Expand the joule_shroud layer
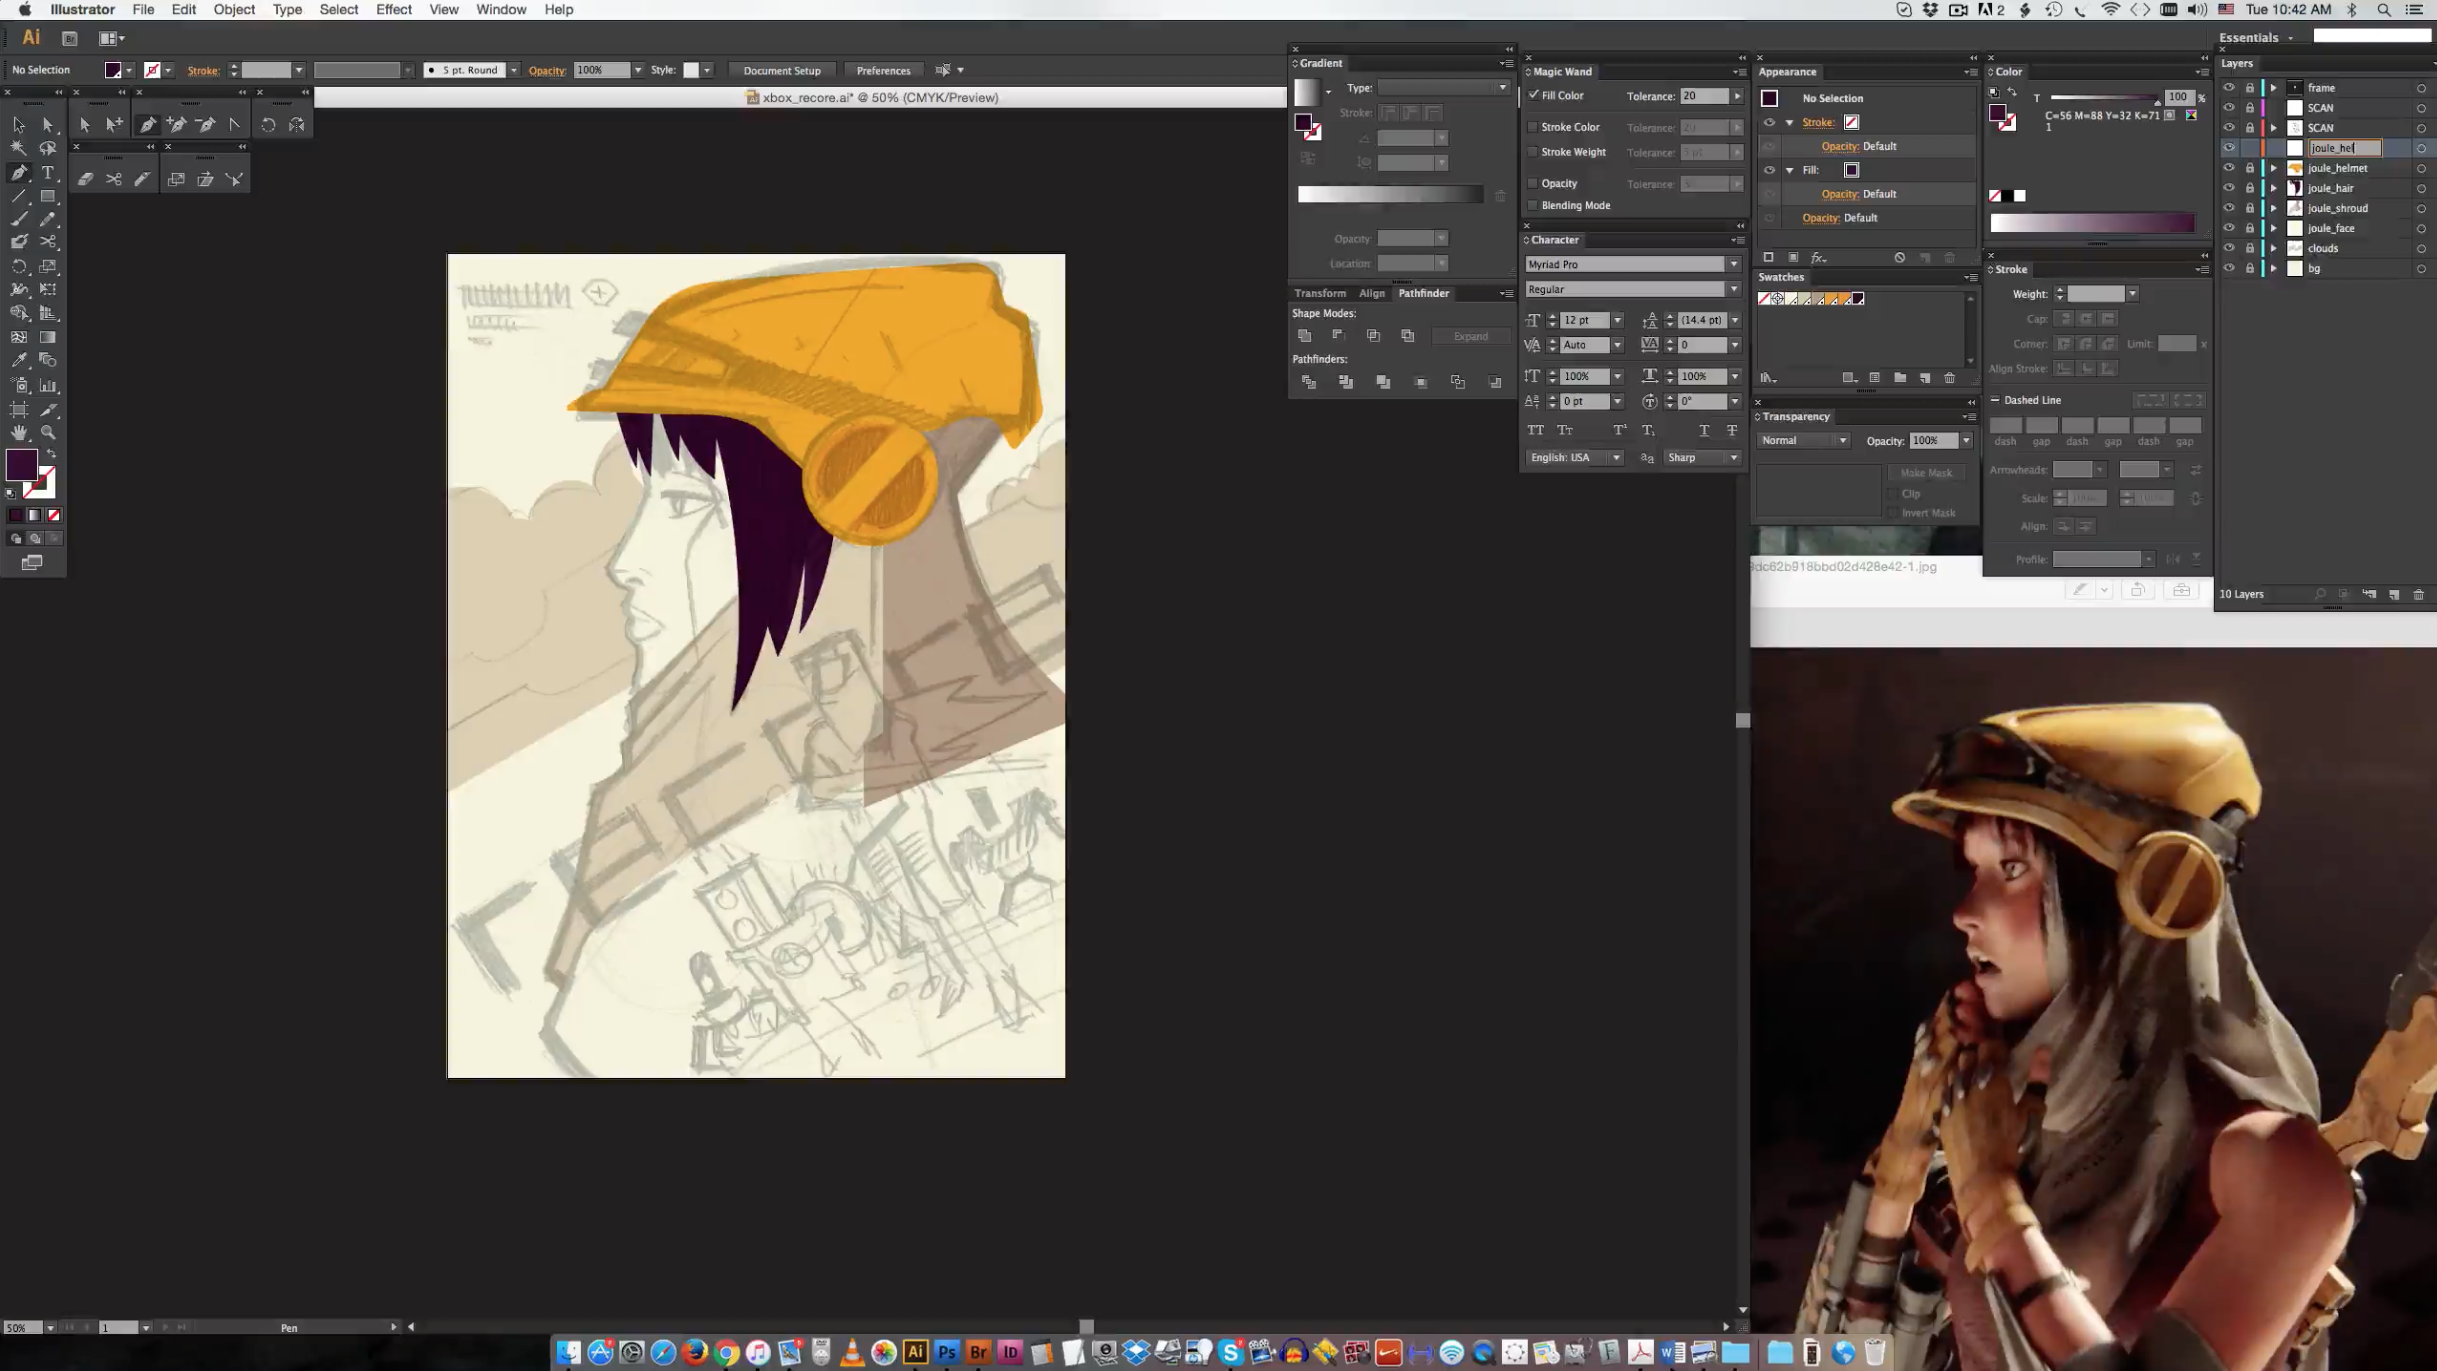 (x=2273, y=208)
